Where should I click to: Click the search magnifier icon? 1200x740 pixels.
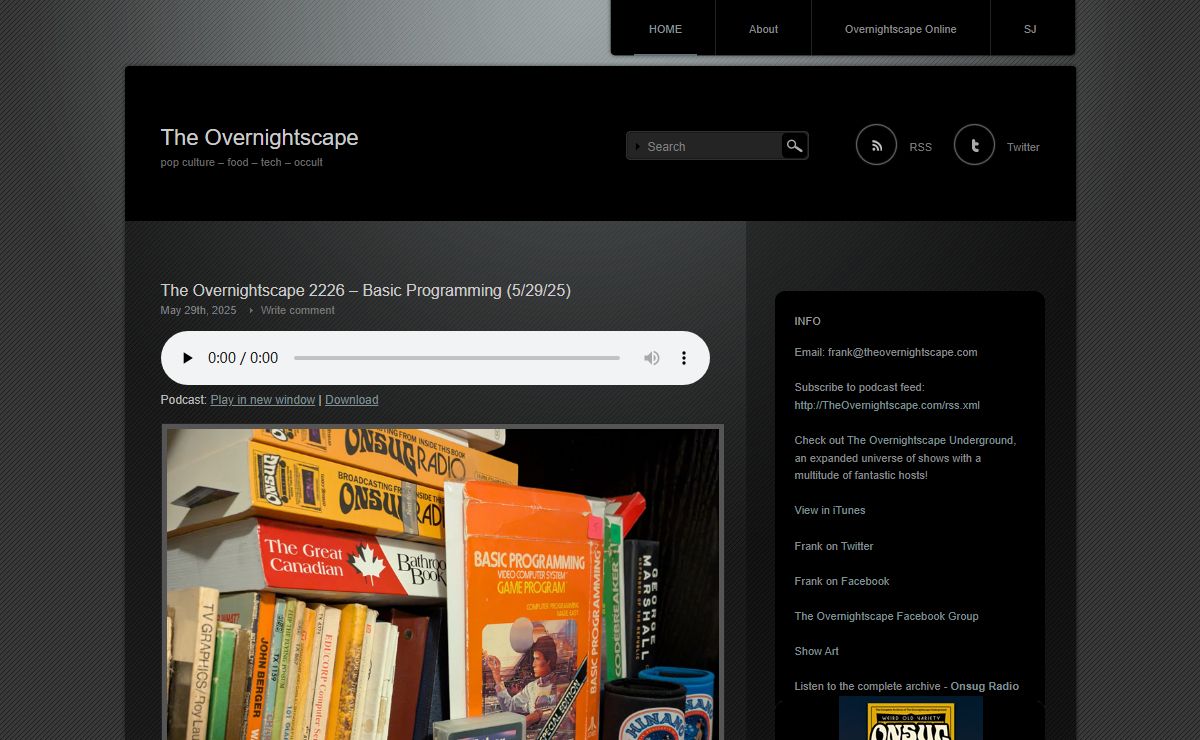794,146
